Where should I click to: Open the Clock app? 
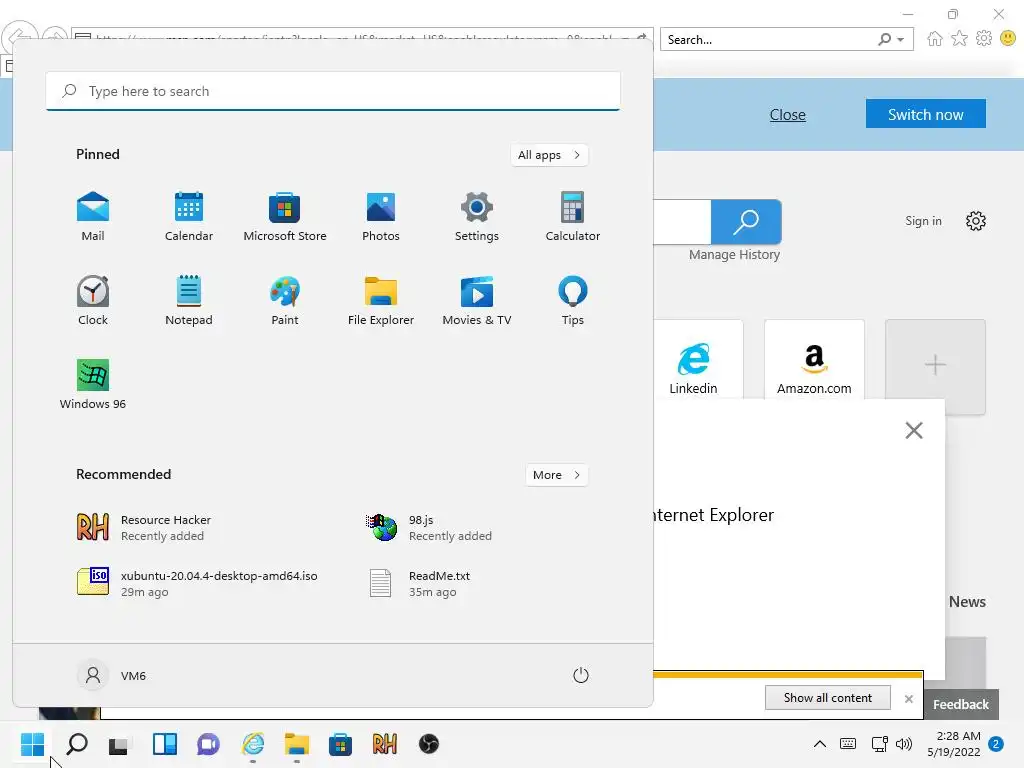pos(93,300)
